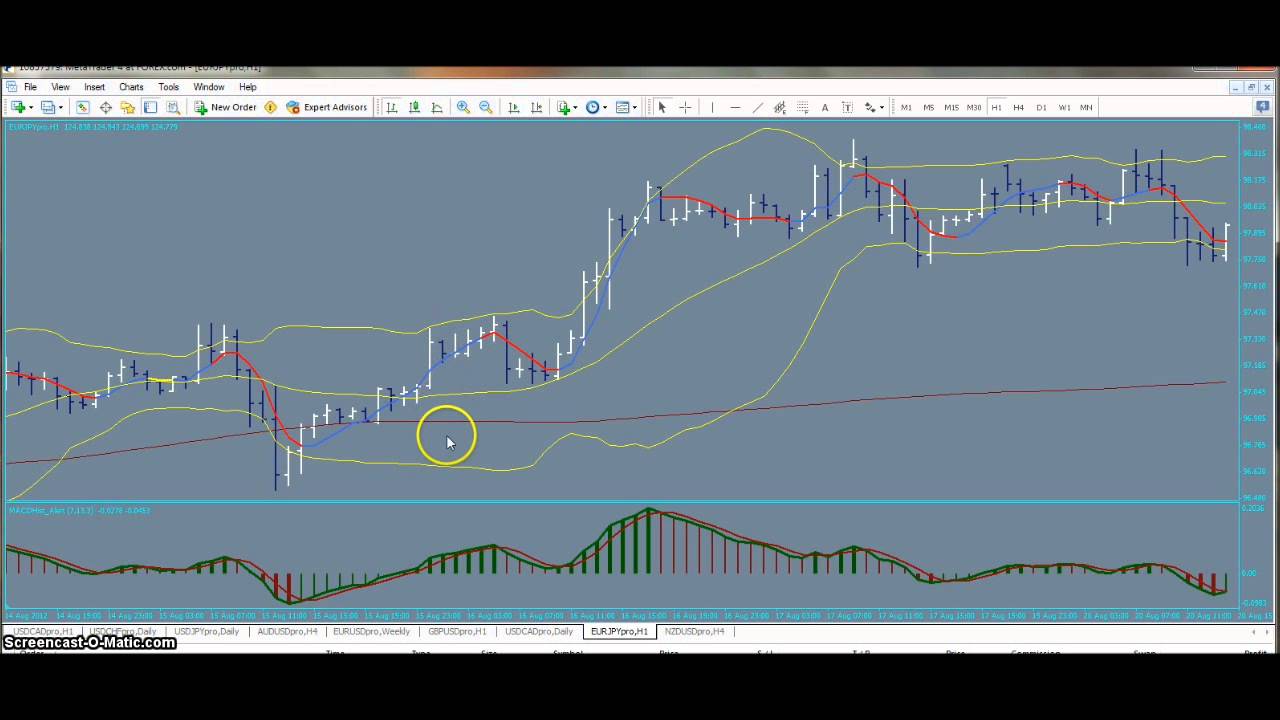
Task: Switch to AUDUSDpro,H4 chart tab
Action: click(x=287, y=632)
